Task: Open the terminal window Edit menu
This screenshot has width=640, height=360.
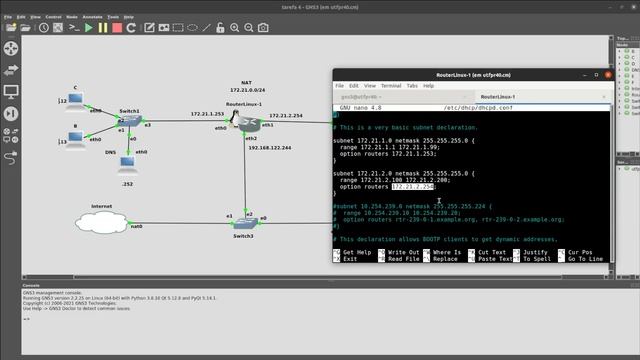Action: point(353,86)
